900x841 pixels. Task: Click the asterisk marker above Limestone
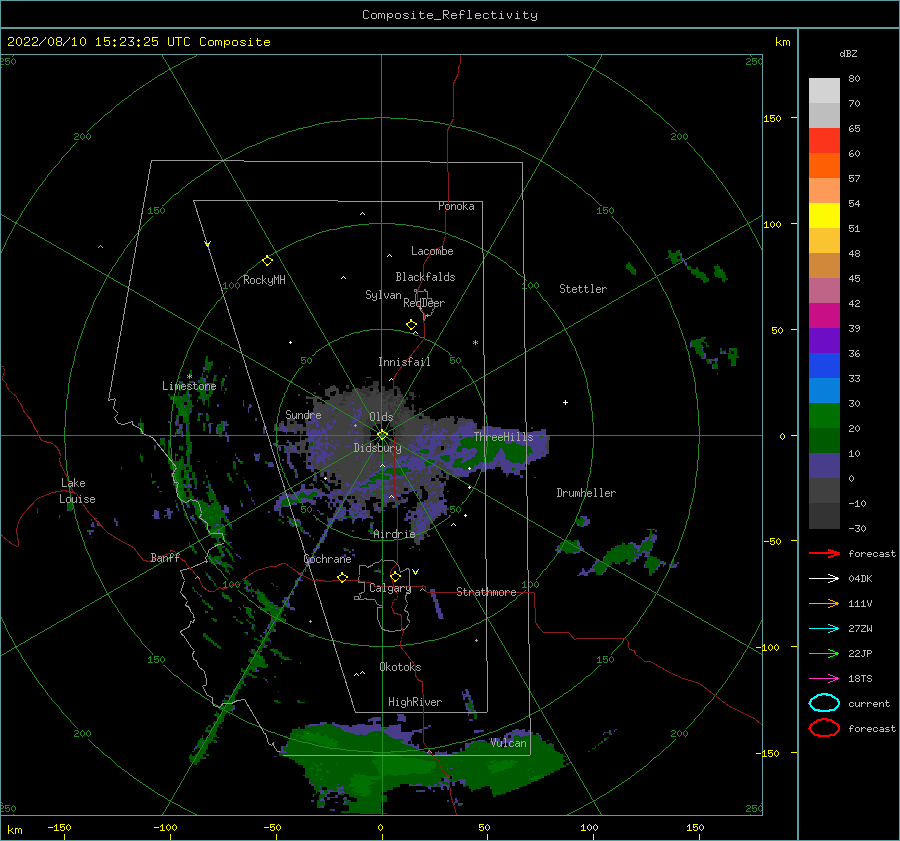tap(189, 377)
